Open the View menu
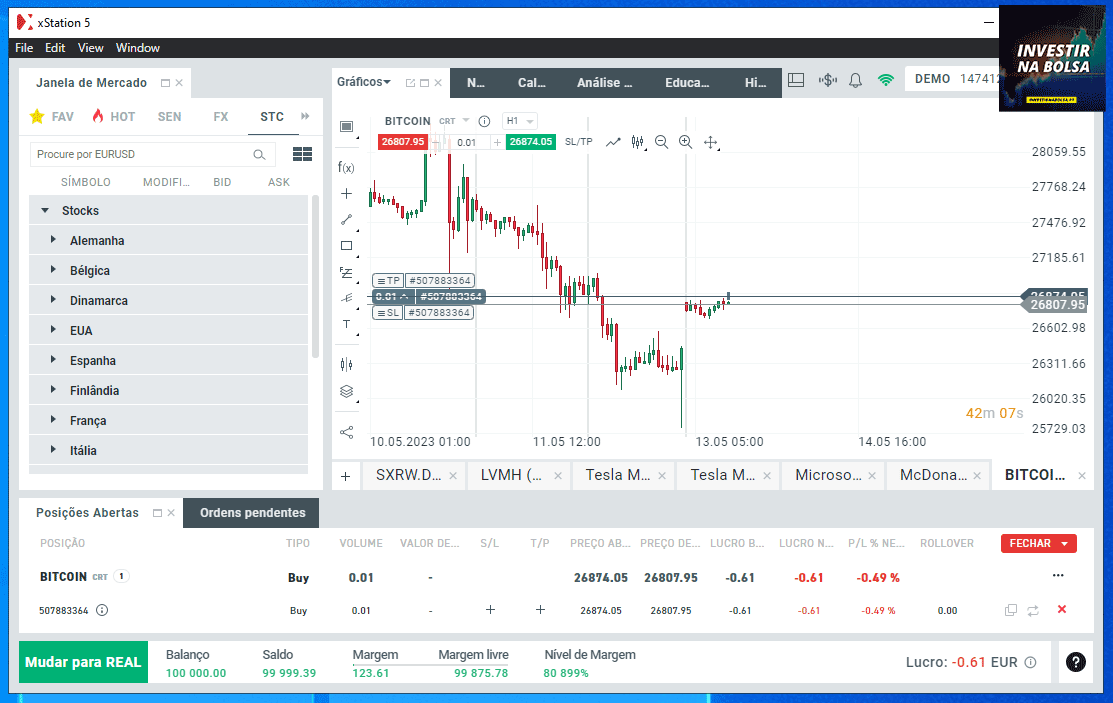Viewport: 1113px width, 703px height. point(90,48)
